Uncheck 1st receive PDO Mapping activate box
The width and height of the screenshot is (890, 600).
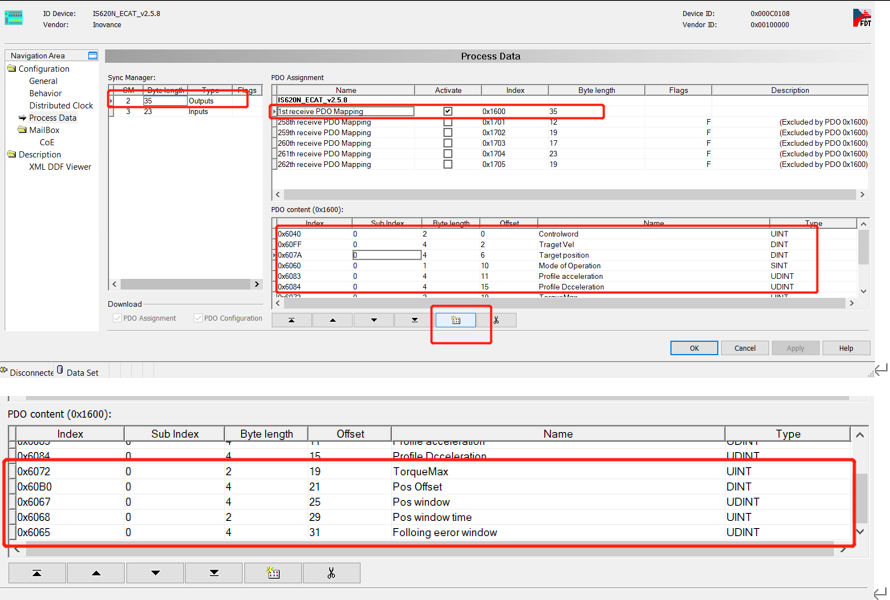tap(447, 112)
